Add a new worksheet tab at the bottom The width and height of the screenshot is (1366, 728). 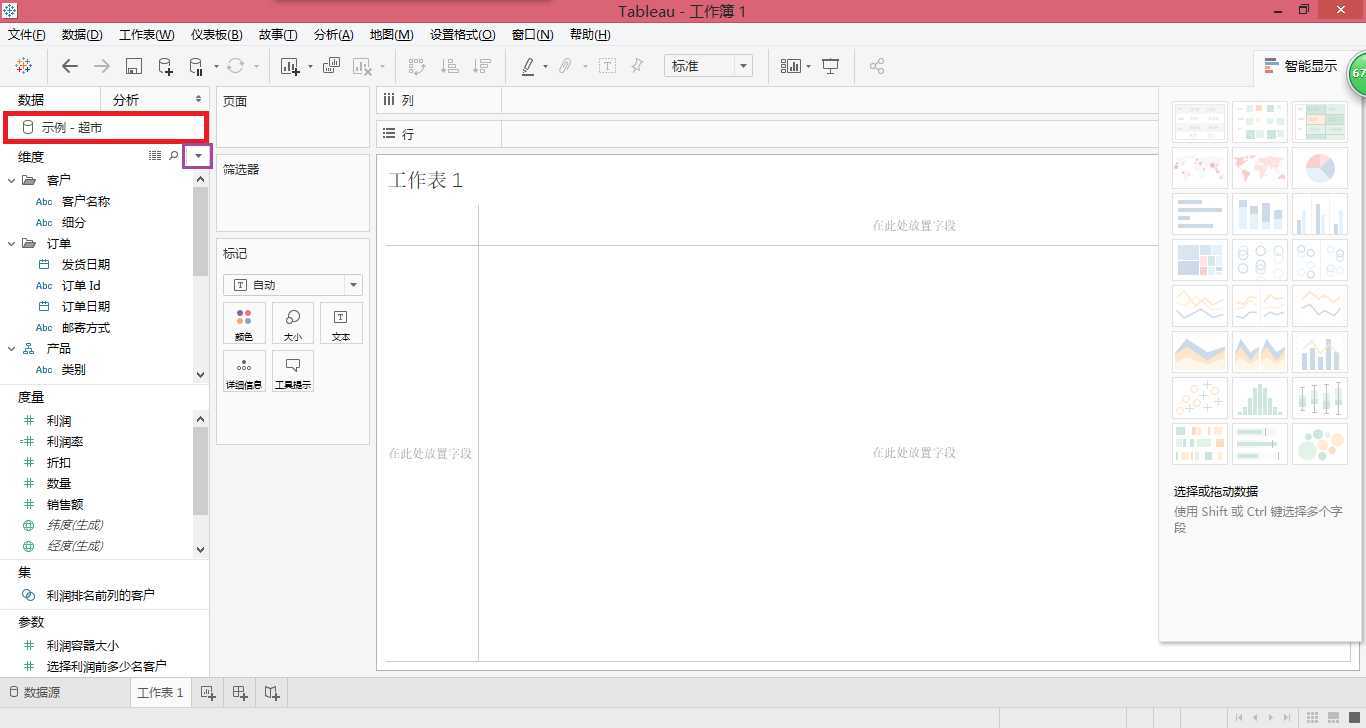click(207, 692)
